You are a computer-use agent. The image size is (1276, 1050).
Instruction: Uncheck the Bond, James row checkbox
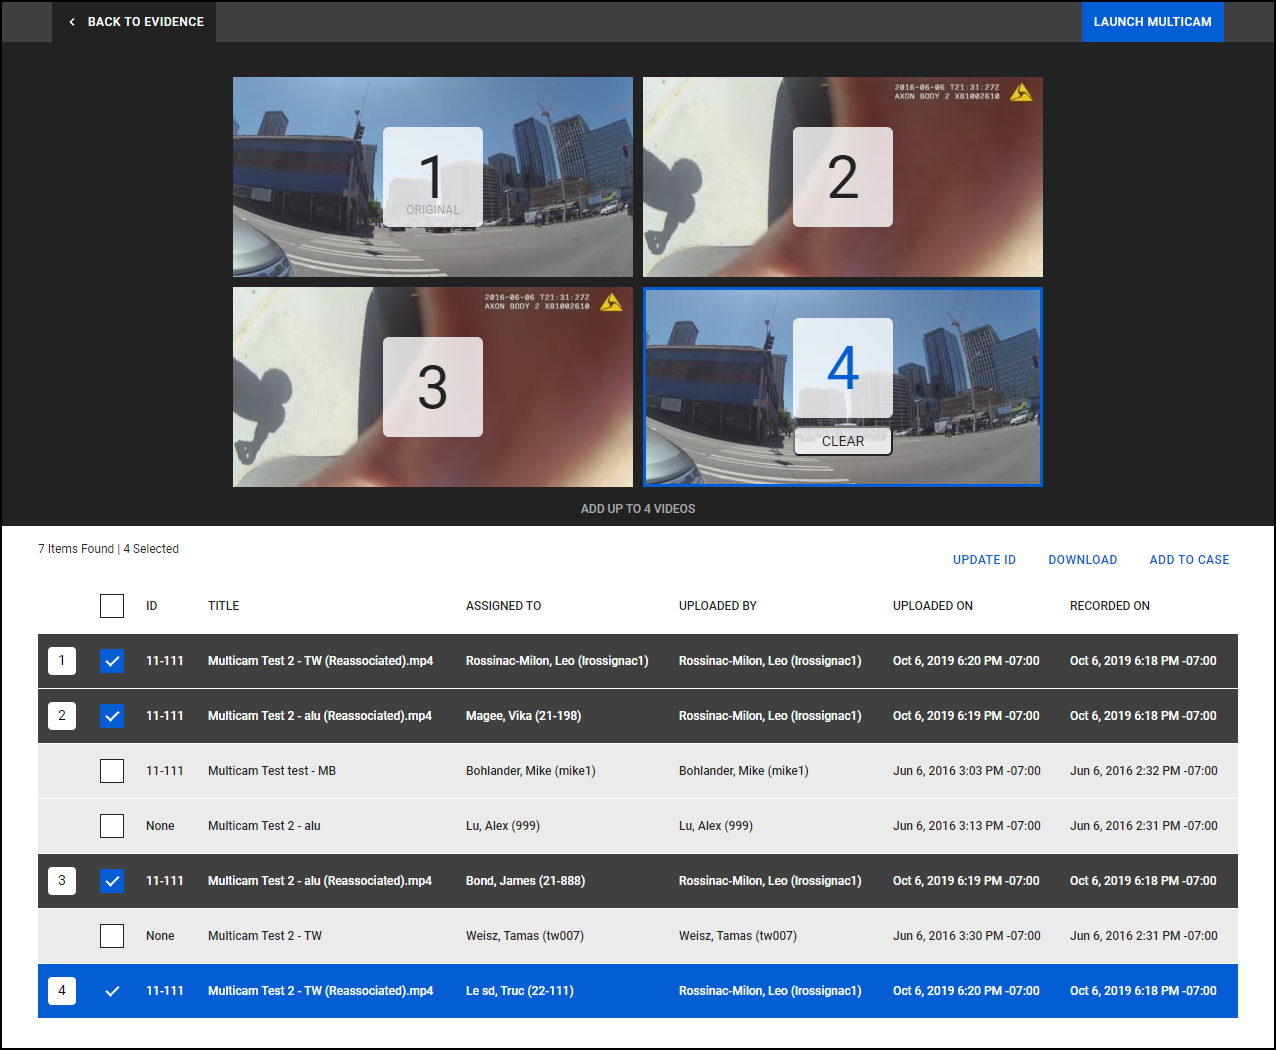pyautogui.click(x=112, y=881)
